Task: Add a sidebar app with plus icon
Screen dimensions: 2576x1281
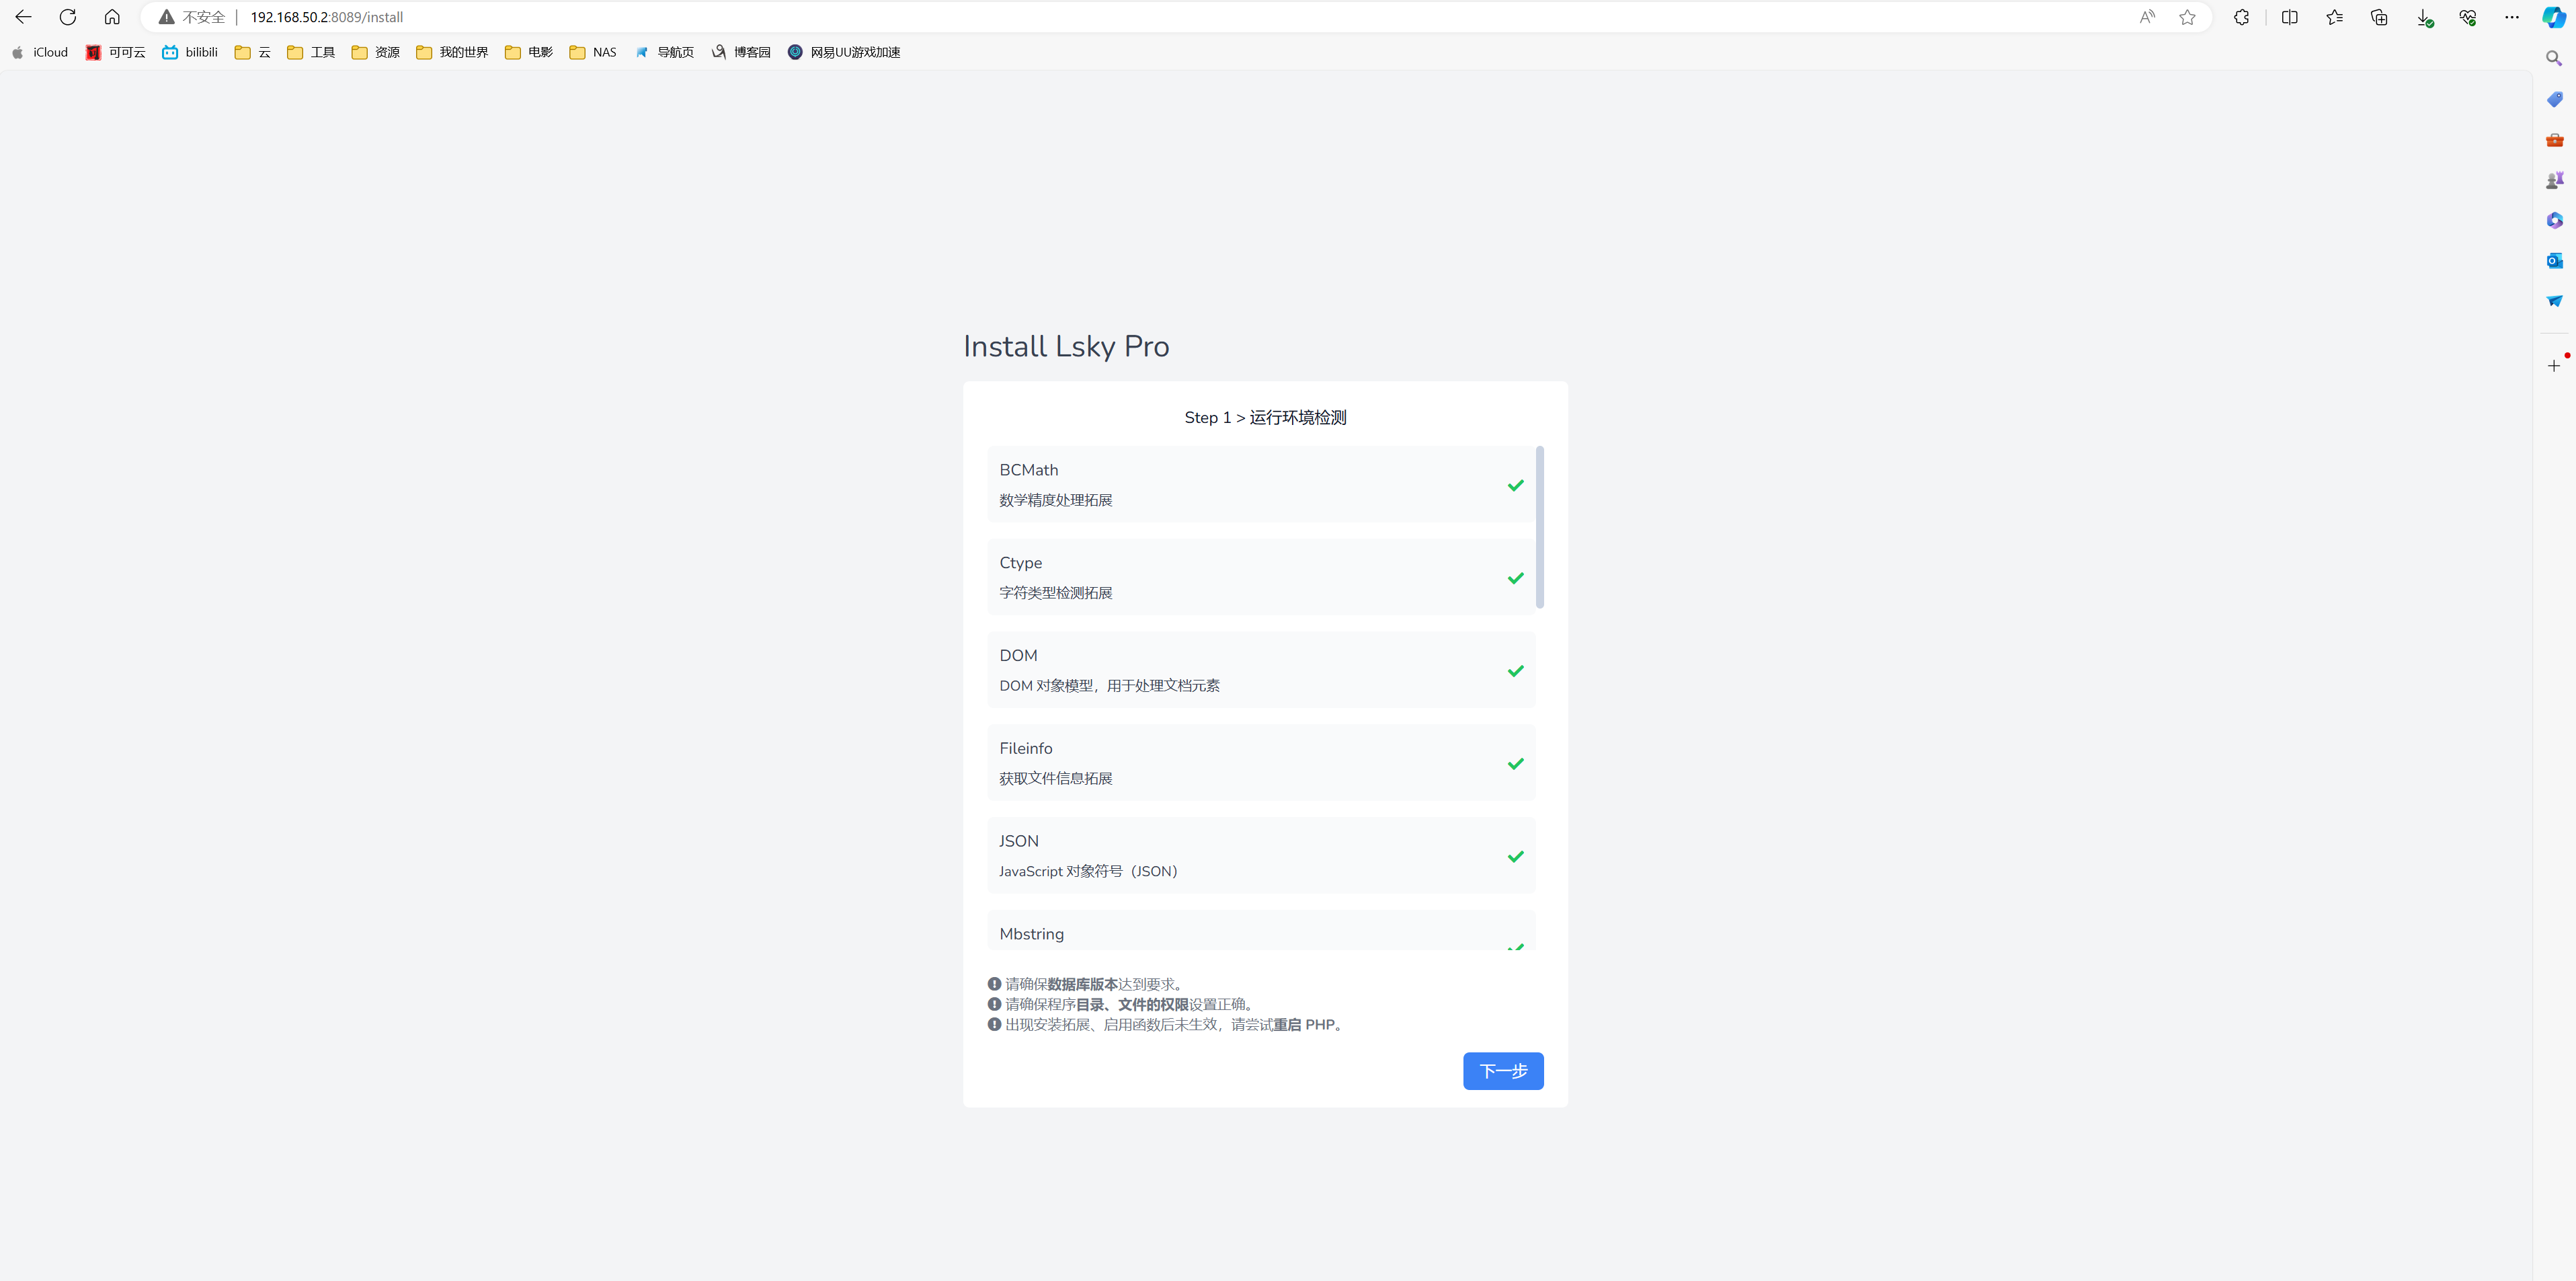Action: pyautogui.click(x=2554, y=366)
